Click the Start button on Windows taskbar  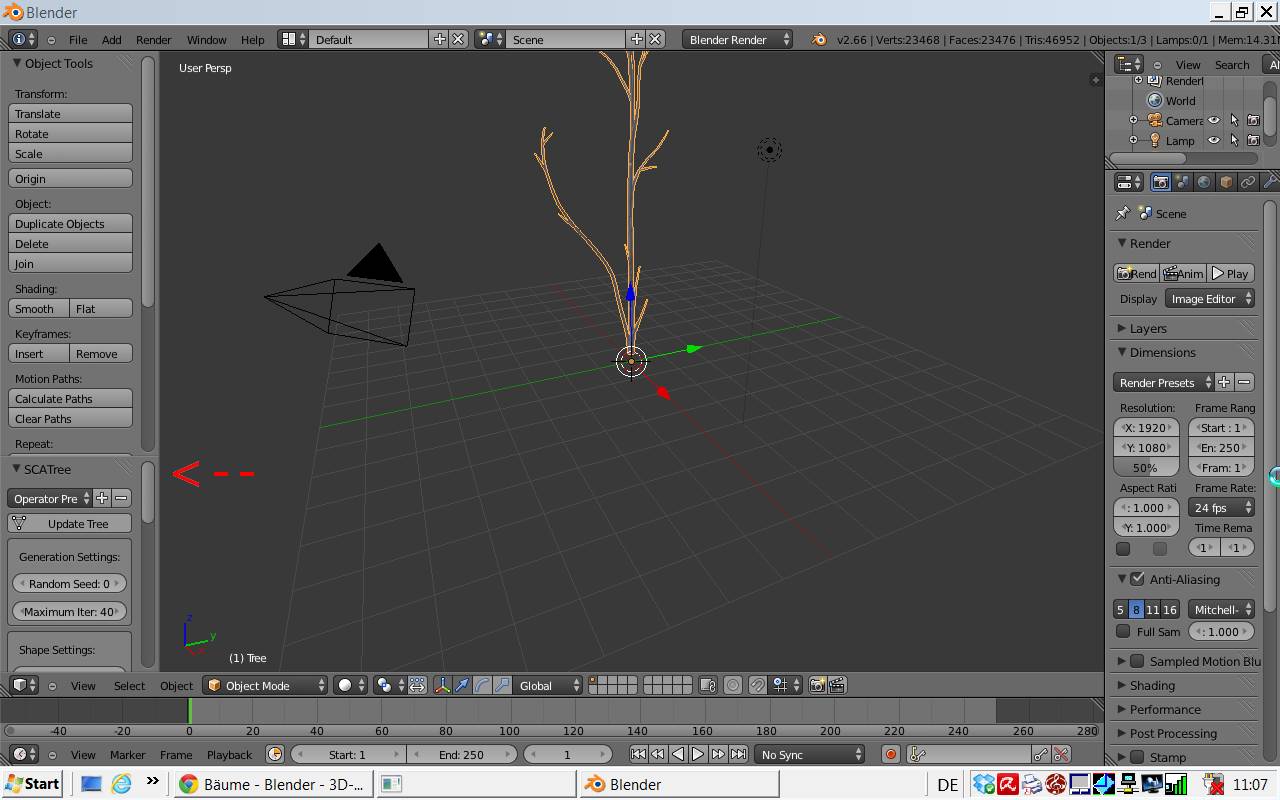(33, 784)
